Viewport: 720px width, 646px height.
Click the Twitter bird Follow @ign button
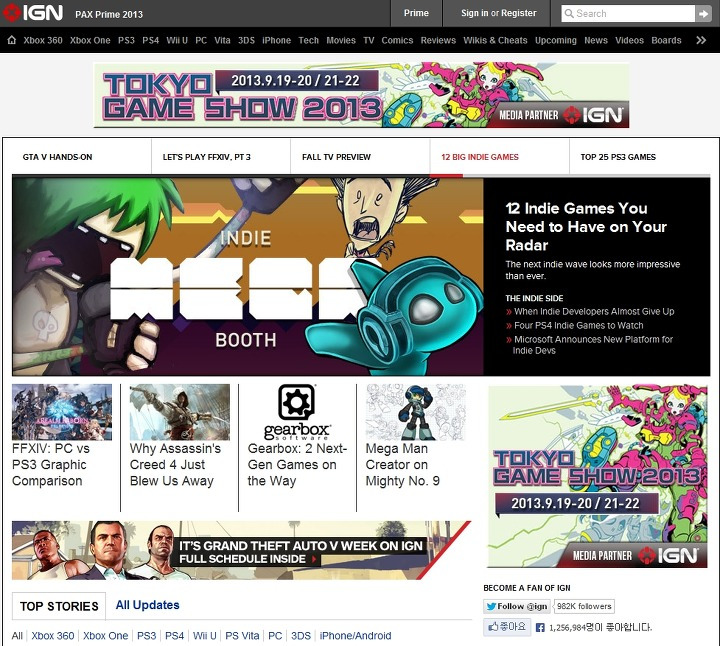coord(517,606)
